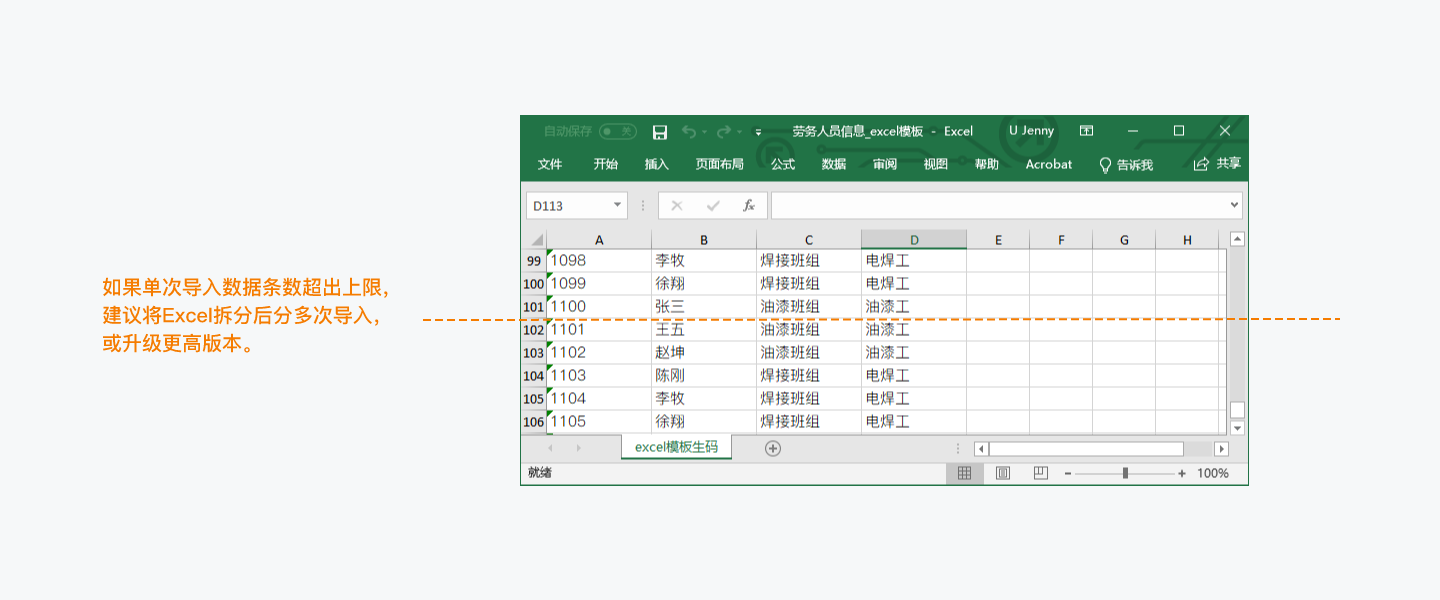Viewport: 1440px width, 600px height.
Task: Confirm the formula entry (checkmark icon)
Action: (713, 206)
